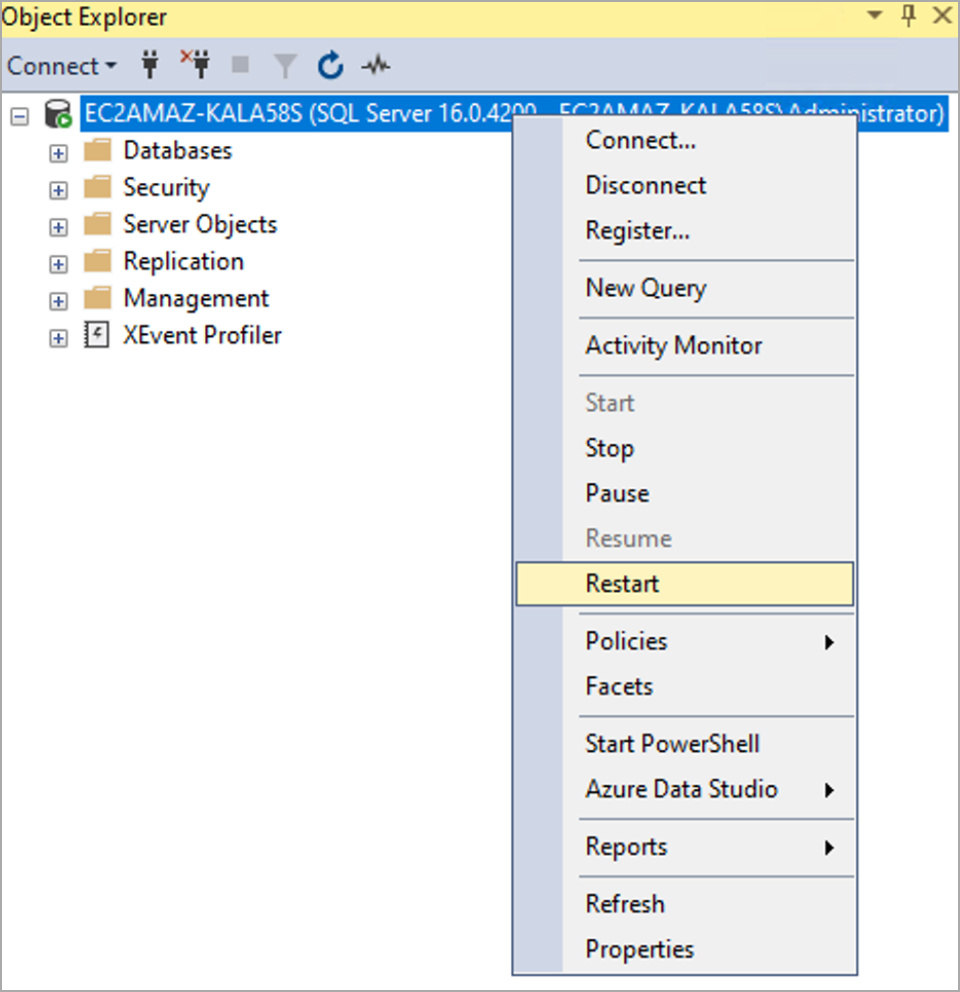Image resolution: width=960 pixels, height=992 pixels.
Task: Choose Stop from the context menu
Action: click(x=685, y=449)
